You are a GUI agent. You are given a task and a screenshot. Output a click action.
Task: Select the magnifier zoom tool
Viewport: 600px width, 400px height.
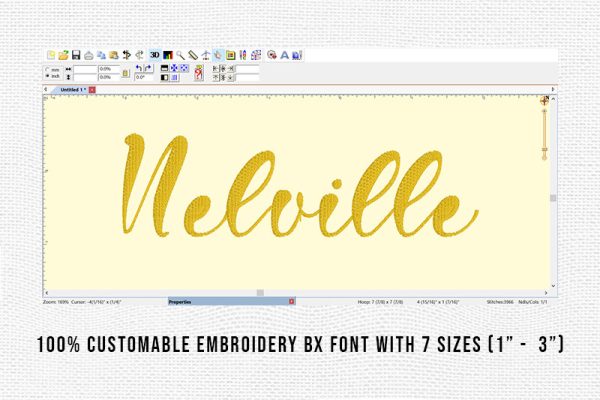coord(180,56)
